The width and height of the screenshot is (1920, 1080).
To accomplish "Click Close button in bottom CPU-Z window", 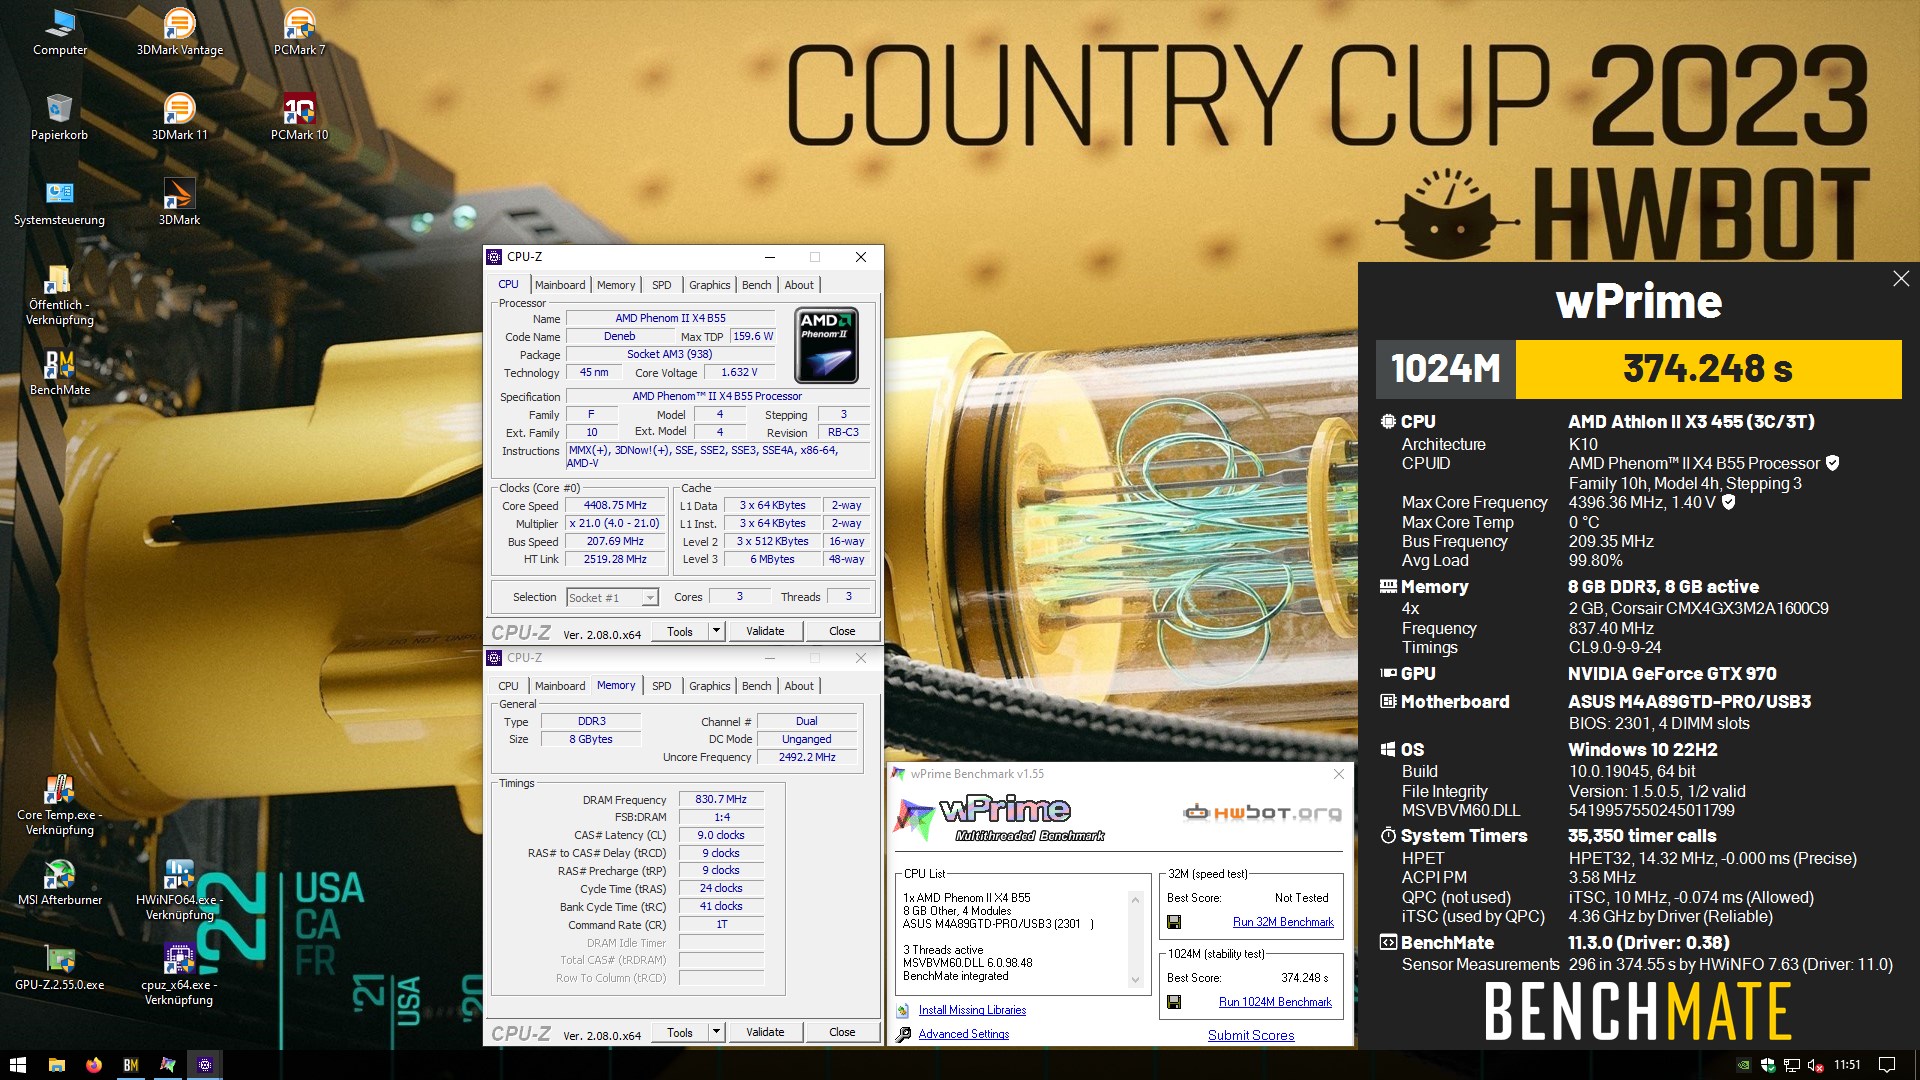I will (x=842, y=1032).
